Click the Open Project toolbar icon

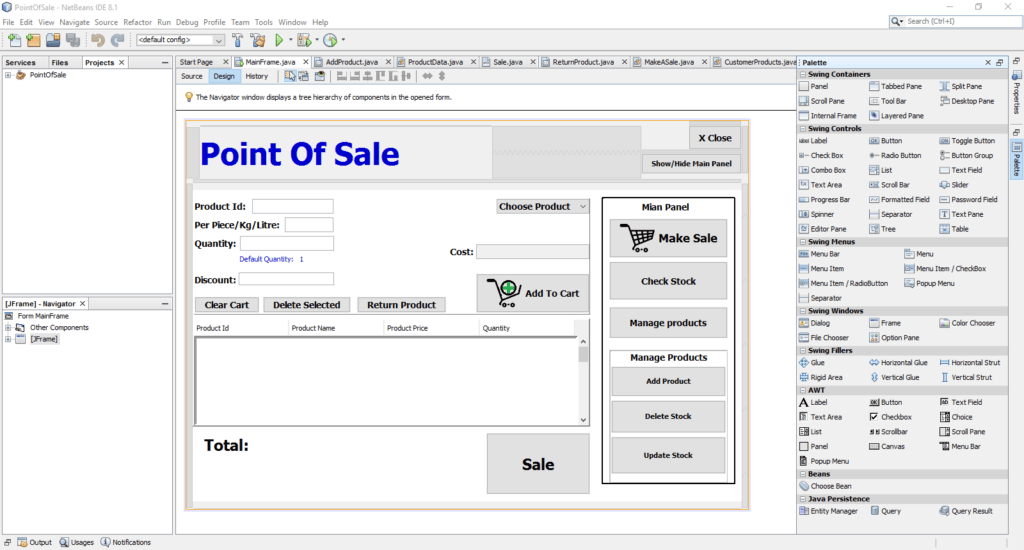(53, 40)
